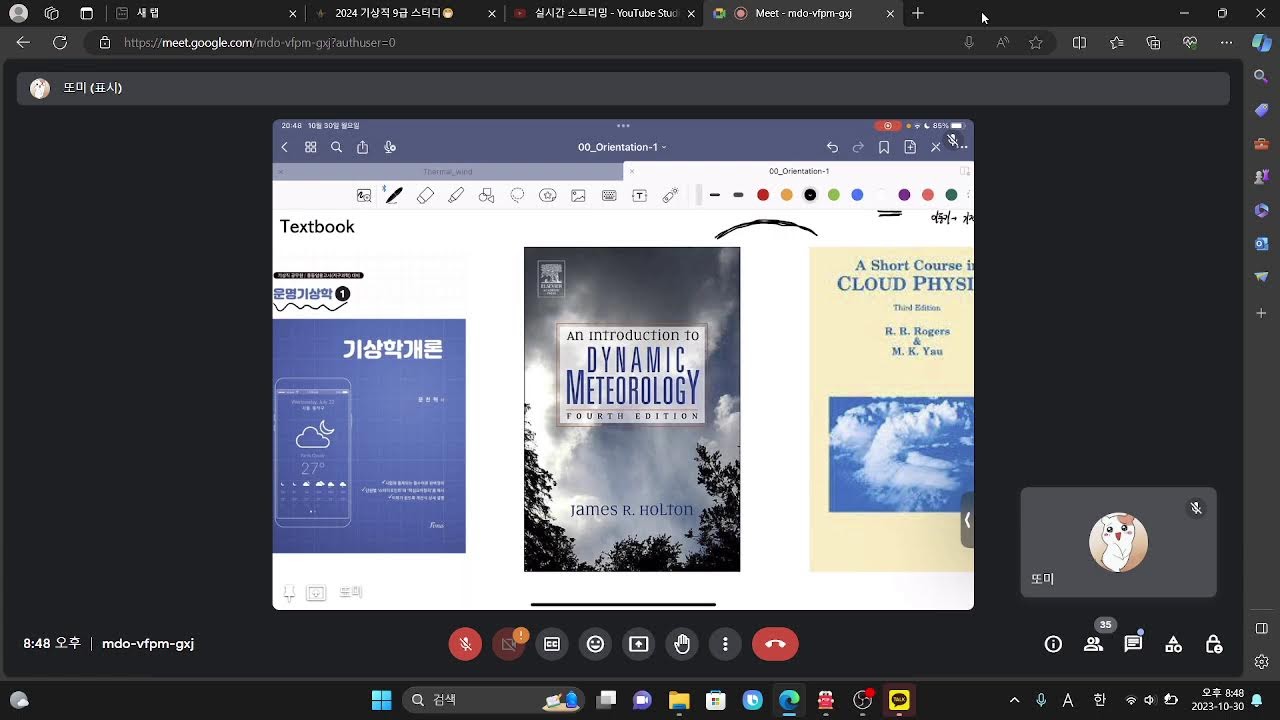Click the taskbar 검색 search box

(x=493, y=700)
